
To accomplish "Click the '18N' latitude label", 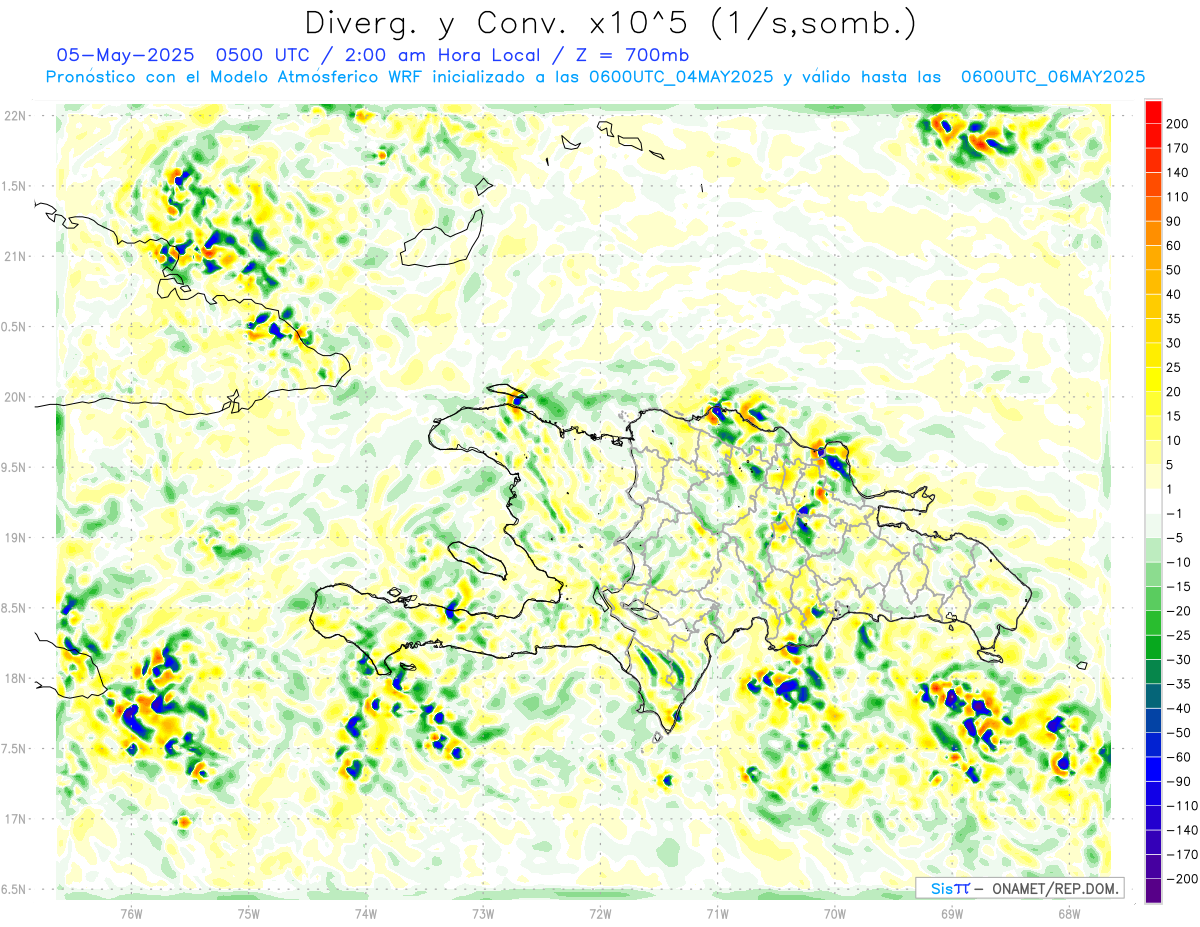I will tap(15, 678).
